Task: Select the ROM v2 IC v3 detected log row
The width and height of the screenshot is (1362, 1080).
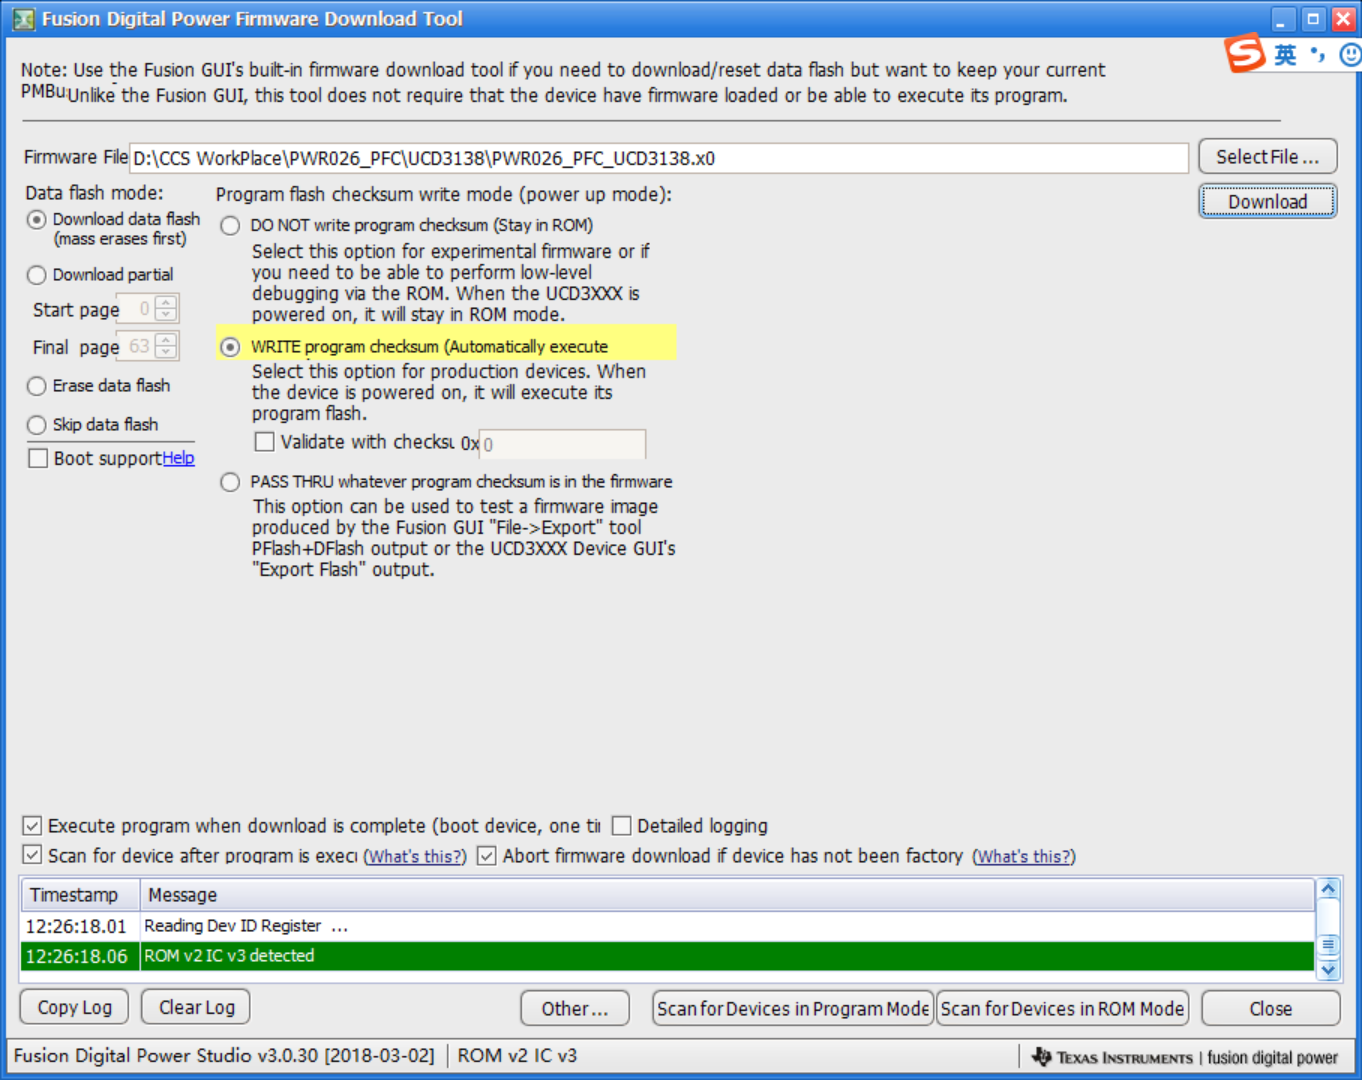Action: pos(667,956)
